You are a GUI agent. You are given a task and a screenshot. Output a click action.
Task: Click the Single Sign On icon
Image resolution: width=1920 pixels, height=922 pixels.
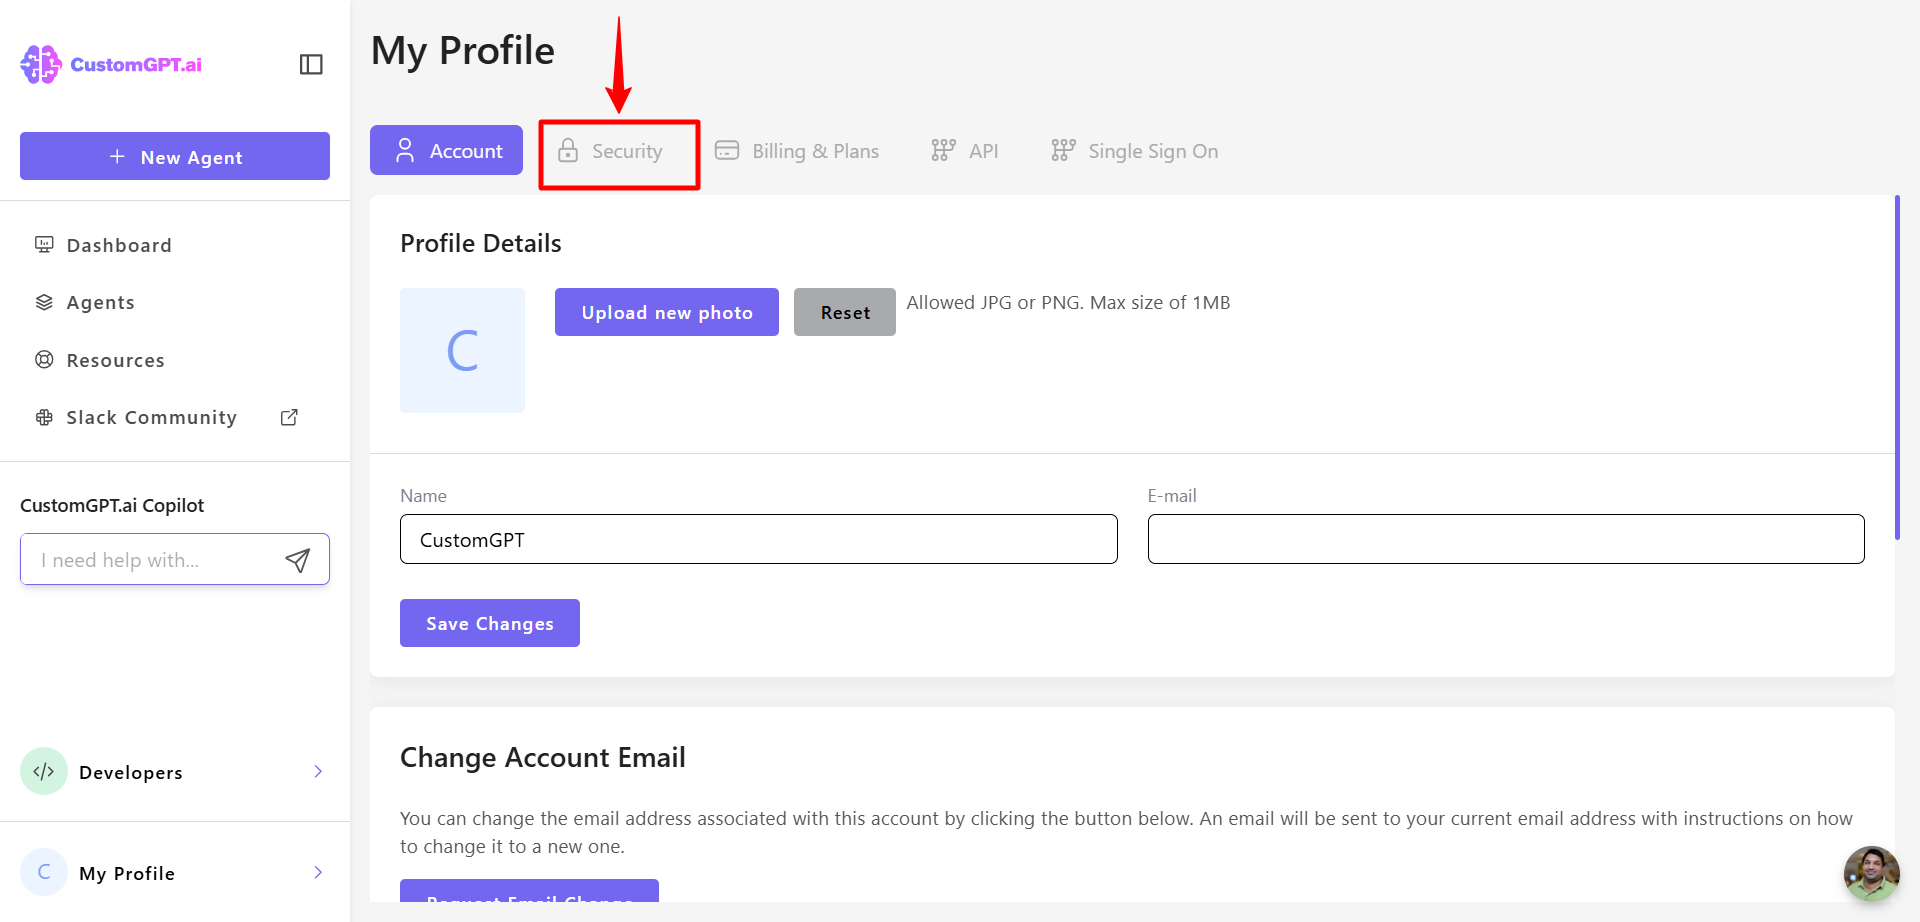[1063, 151]
